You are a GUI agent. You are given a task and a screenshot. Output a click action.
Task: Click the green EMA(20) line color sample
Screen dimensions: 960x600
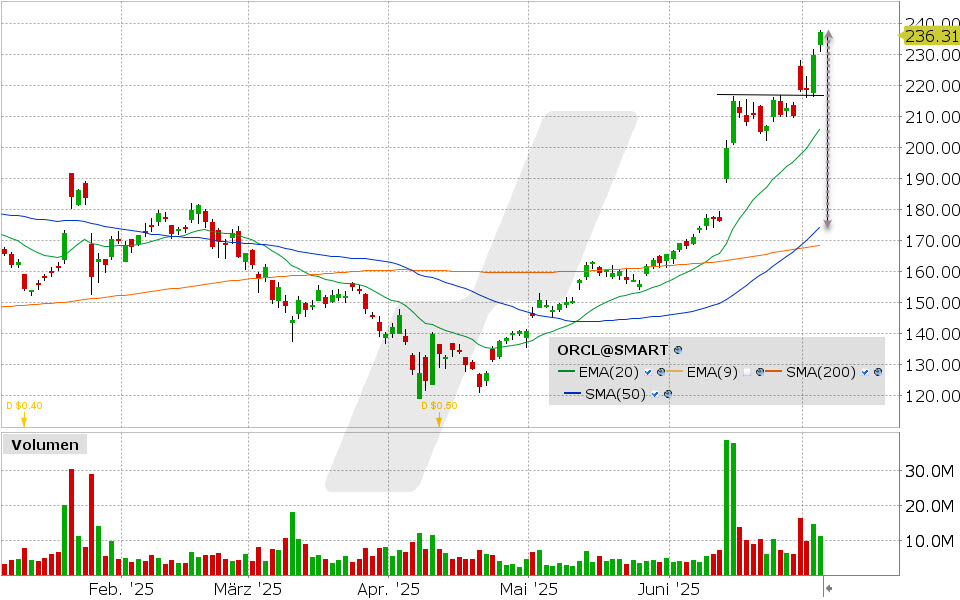(x=566, y=372)
